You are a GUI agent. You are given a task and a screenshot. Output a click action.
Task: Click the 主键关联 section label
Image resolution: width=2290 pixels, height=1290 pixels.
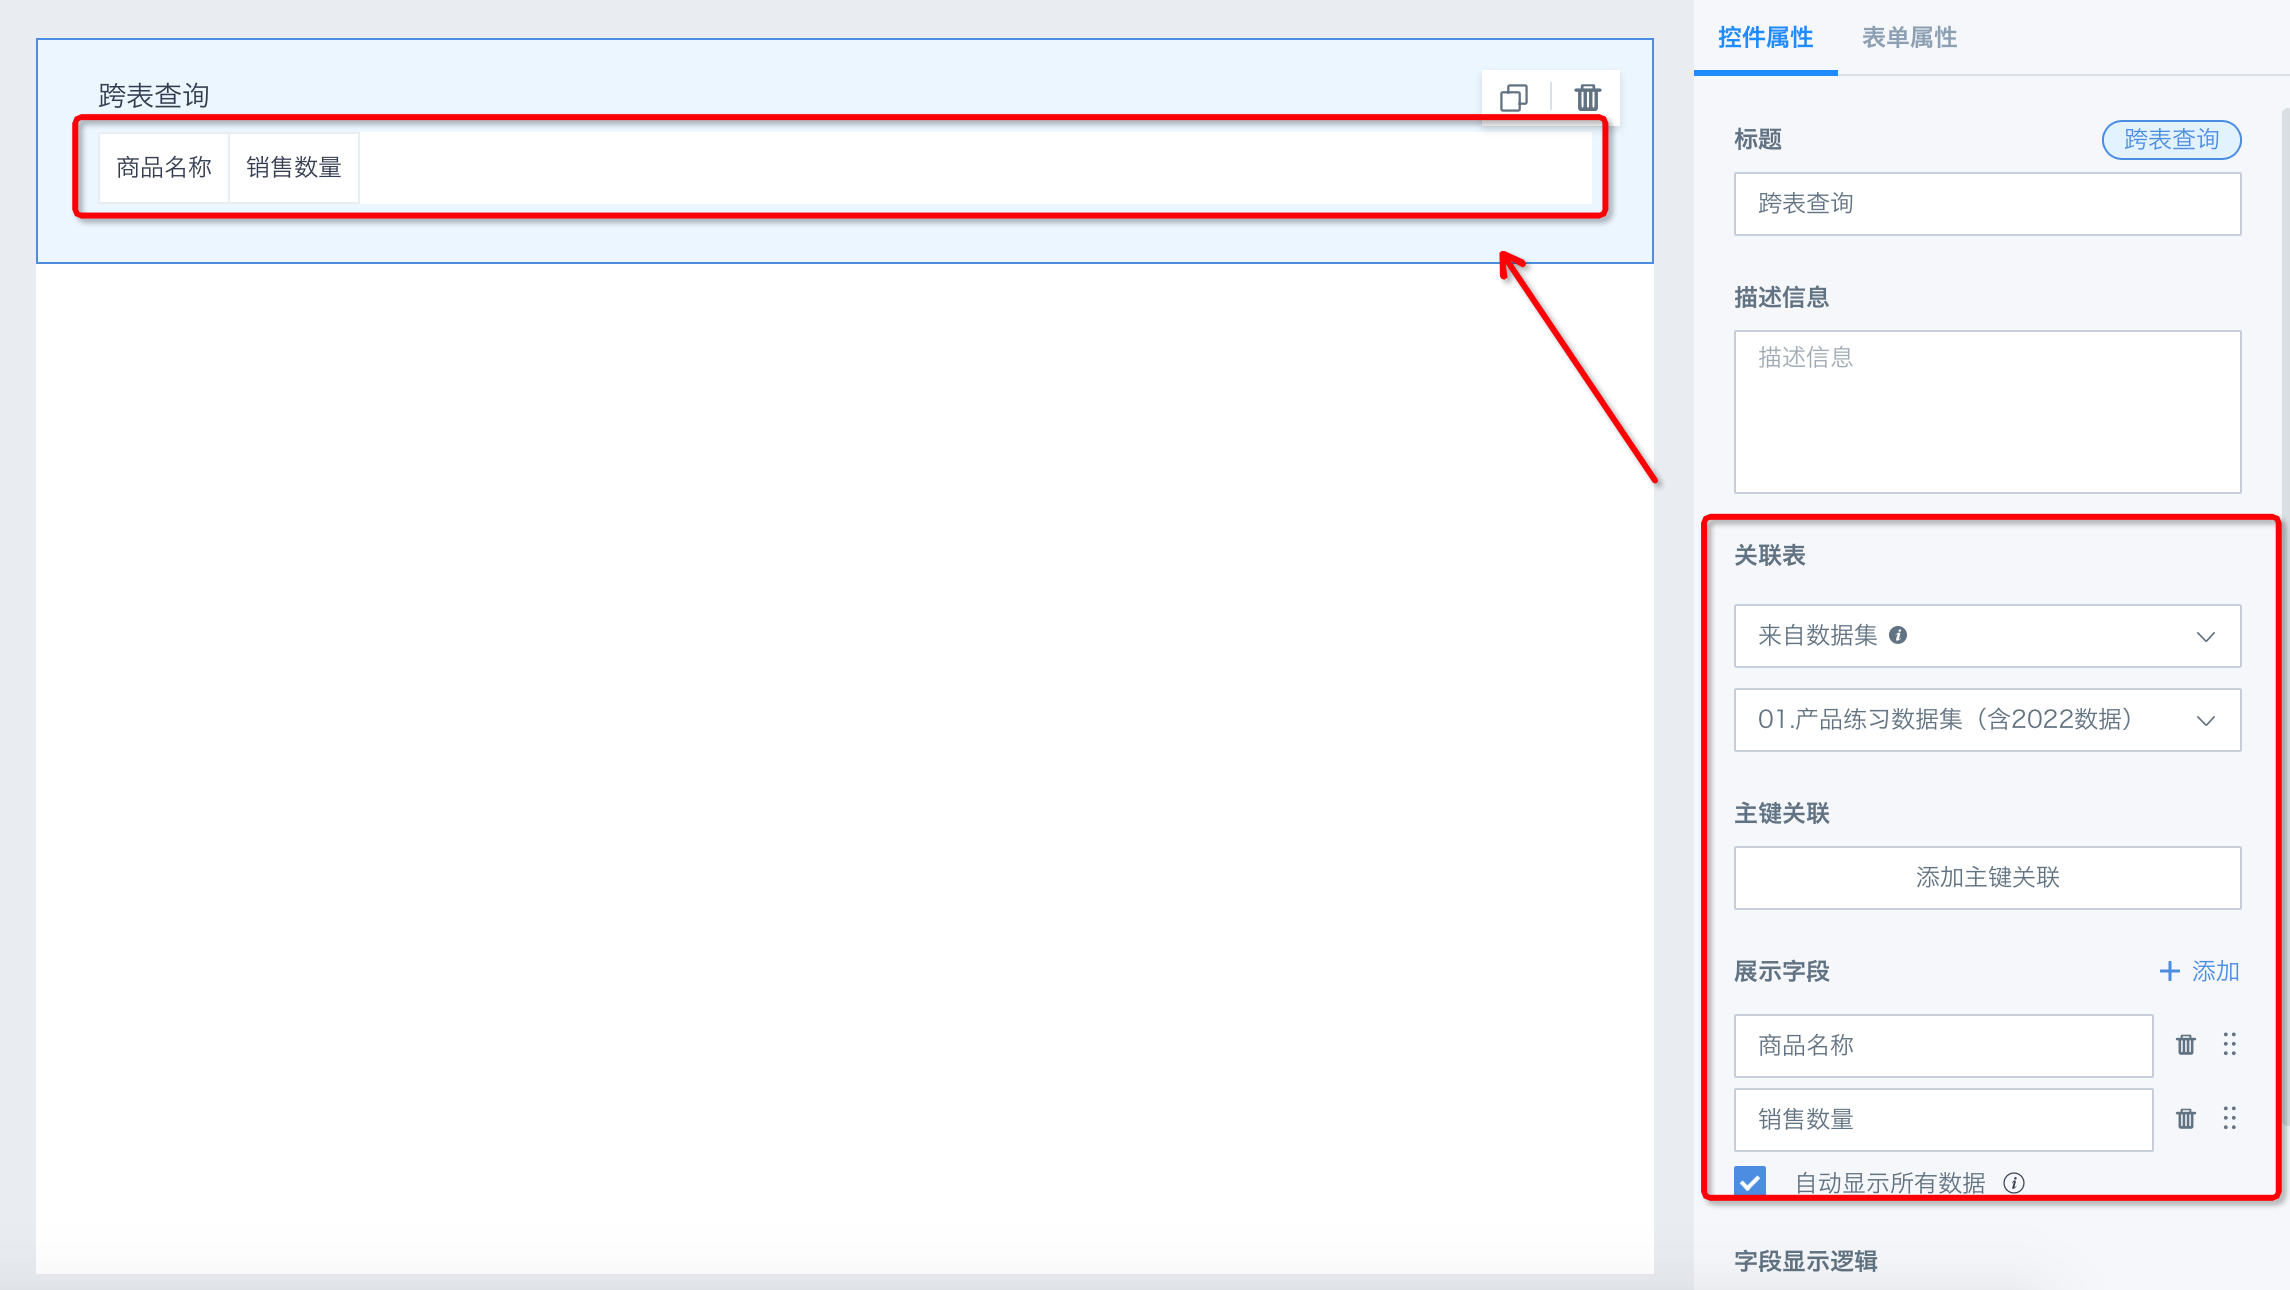(1781, 813)
